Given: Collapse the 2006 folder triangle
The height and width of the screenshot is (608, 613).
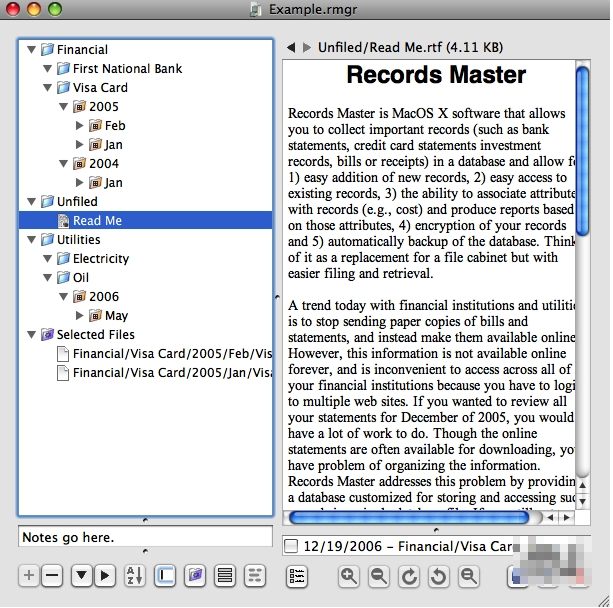Looking at the screenshot, I should (x=64, y=297).
